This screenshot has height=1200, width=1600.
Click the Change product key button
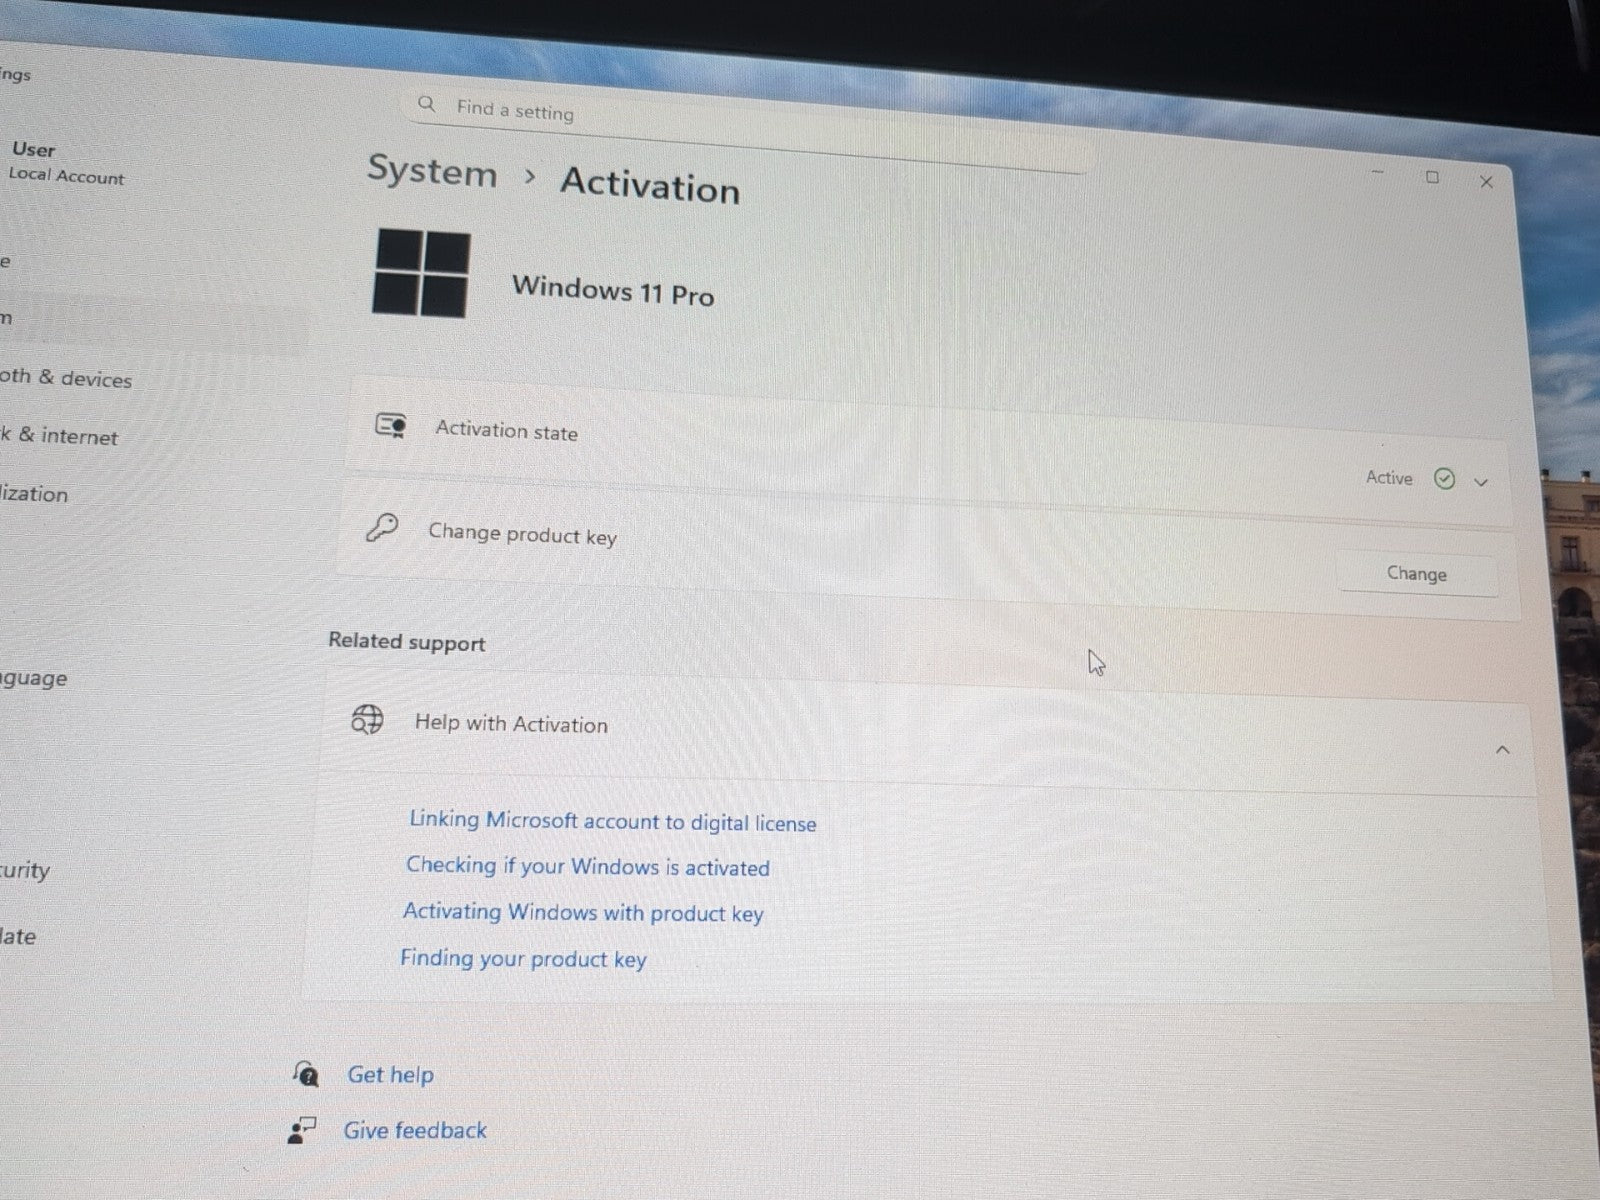pyautogui.click(x=1417, y=574)
